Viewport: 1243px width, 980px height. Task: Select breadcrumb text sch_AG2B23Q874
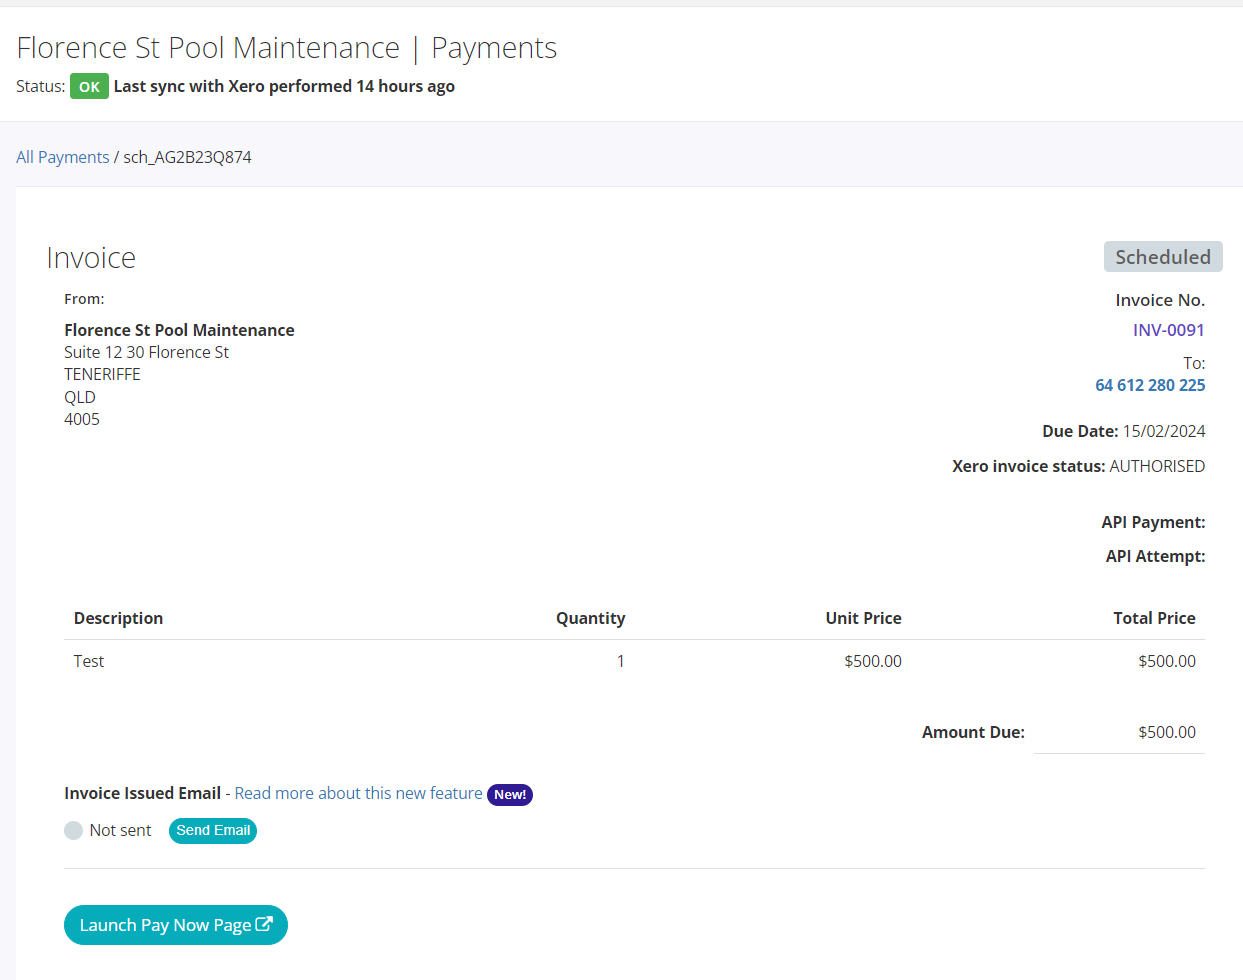pyautogui.click(x=187, y=157)
